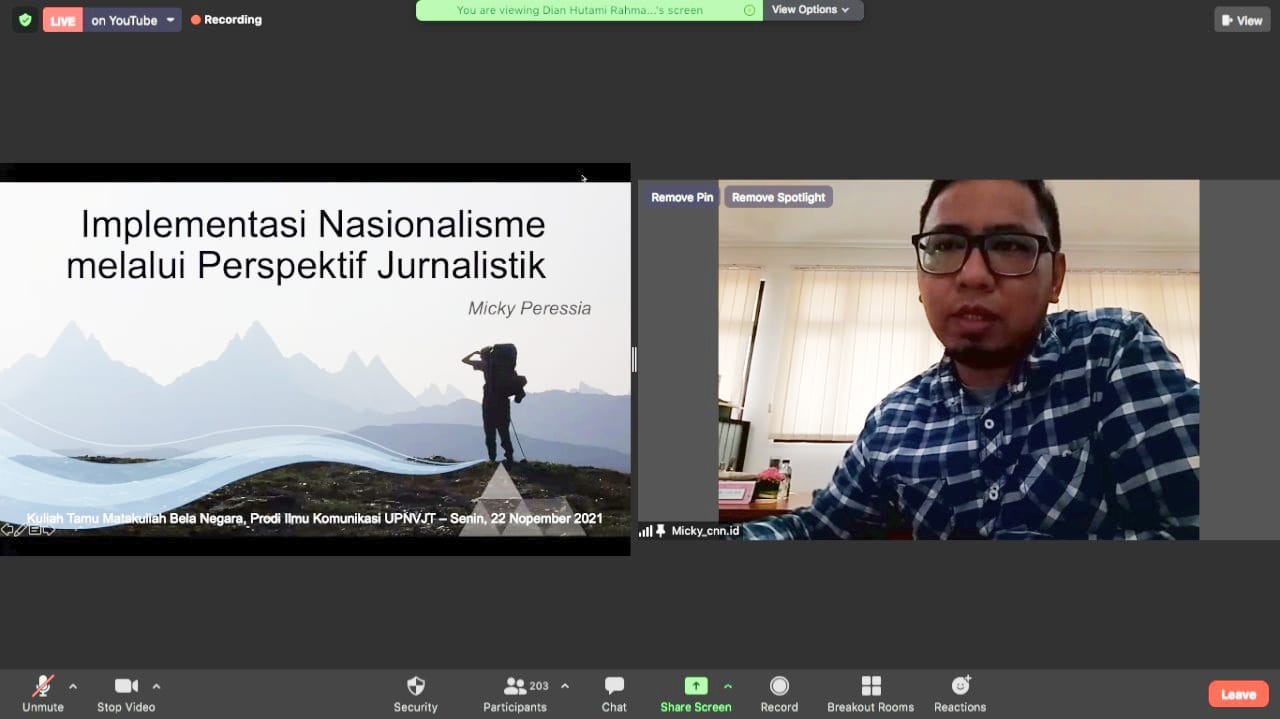Click the info icon in green banner
The width and height of the screenshot is (1280, 719).
(749, 10)
